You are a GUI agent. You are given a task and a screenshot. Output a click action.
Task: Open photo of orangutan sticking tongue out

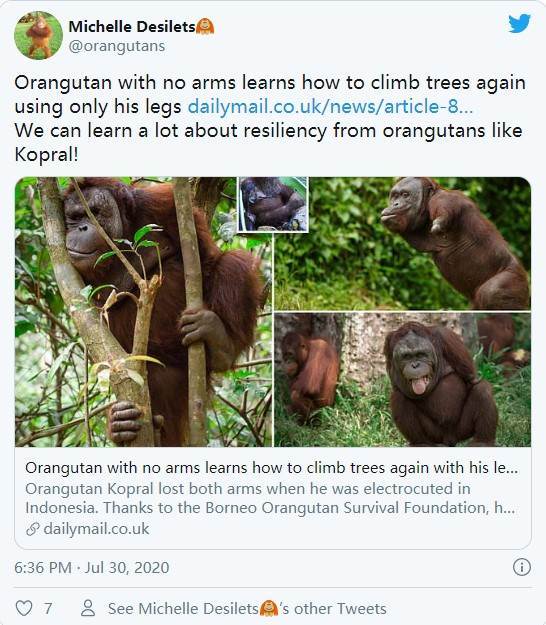(403, 379)
